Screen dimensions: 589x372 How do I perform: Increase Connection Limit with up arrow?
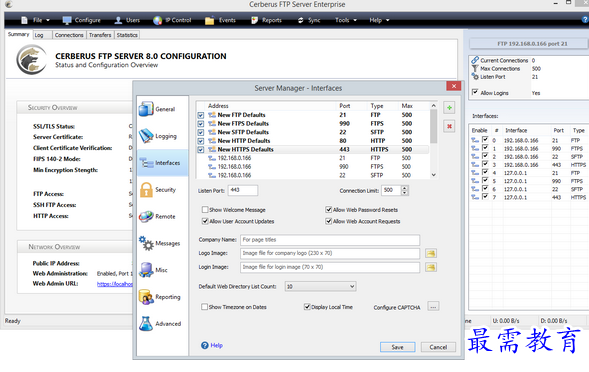pyautogui.click(x=405, y=188)
